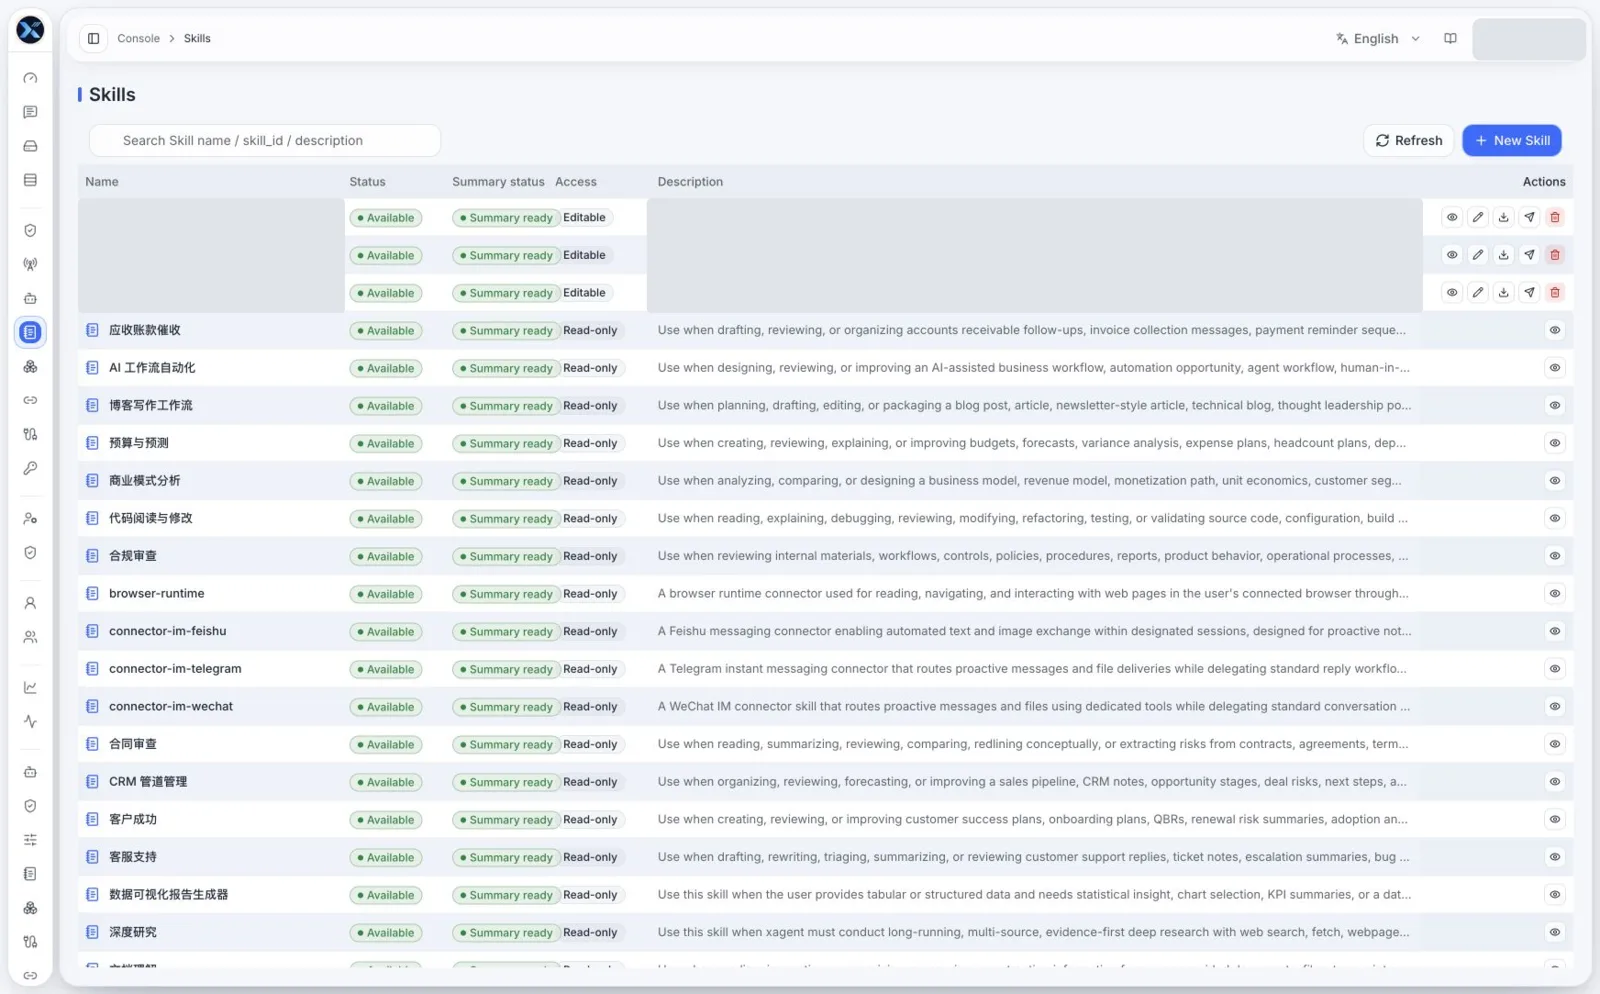The image size is (1600, 994).
Task: Open the activity pulse icon in sidebar
Action: (30, 721)
